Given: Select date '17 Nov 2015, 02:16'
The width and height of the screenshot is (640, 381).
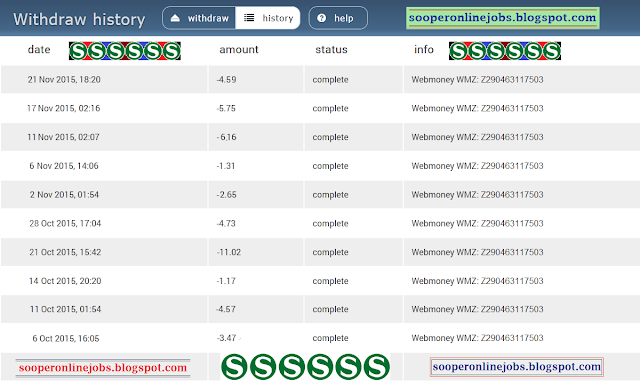Looking at the screenshot, I should click(x=63, y=108).
